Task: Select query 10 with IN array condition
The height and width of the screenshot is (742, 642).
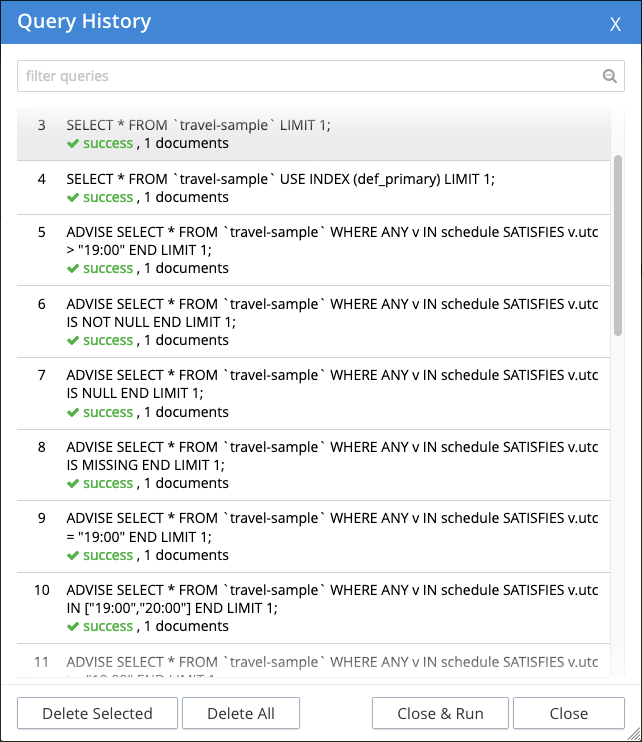Action: pyautogui.click(x=332, y=599)
